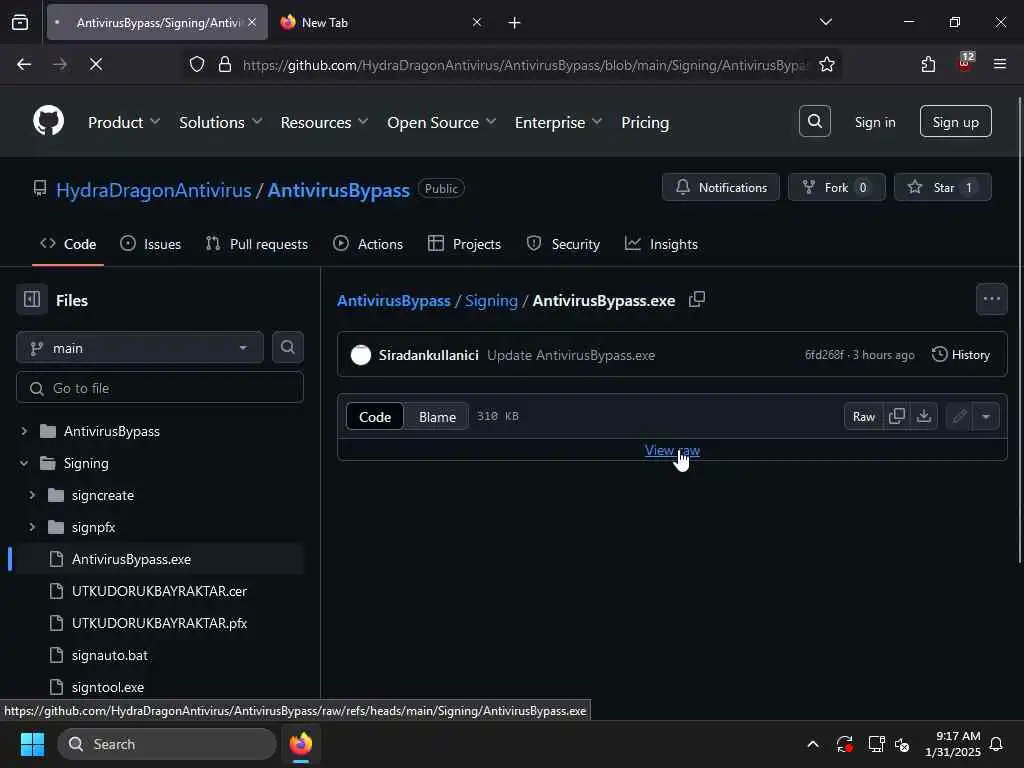
Task: Open the GitHub search magnifier button
Action: (x=814, y=121)
